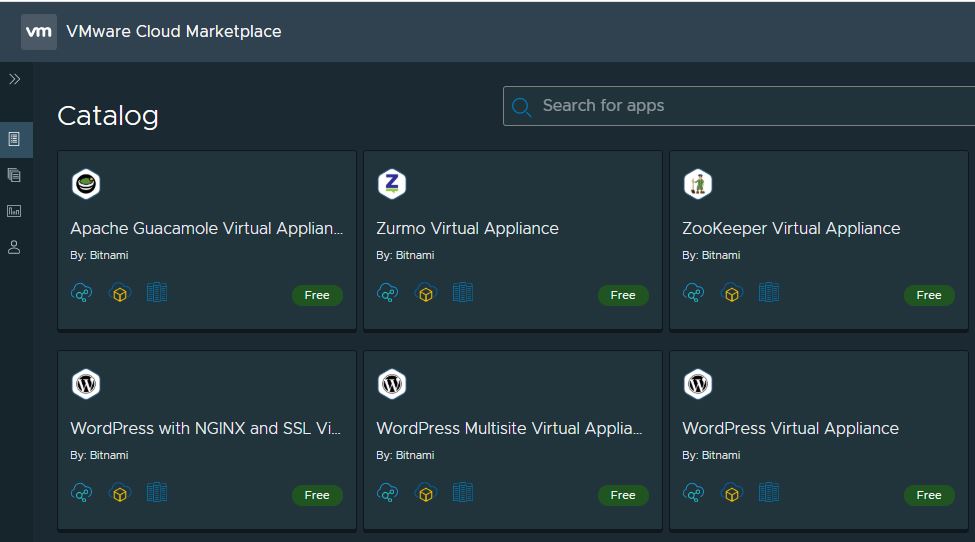Viewport: 975px width, 542px height.
Task: Click WordPress logo on WordPress Virtual Appliance
Action: tap(697, 384)
